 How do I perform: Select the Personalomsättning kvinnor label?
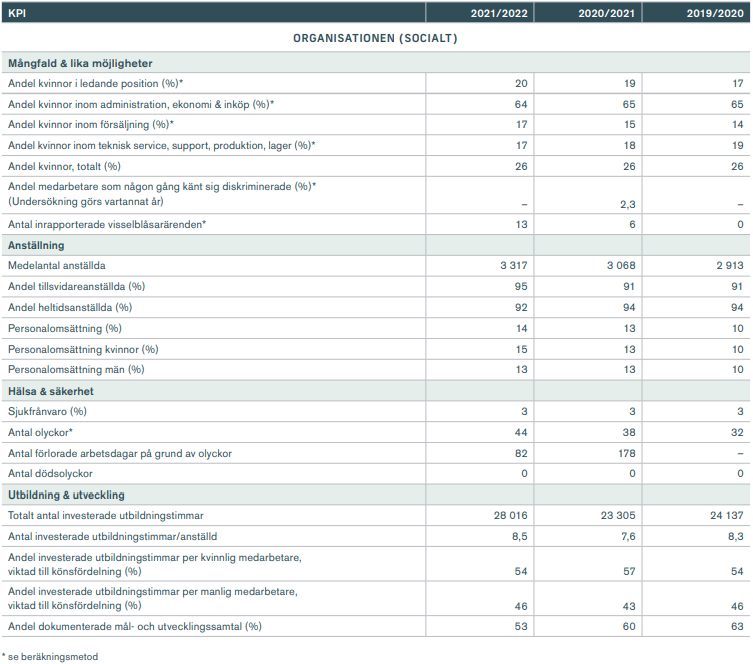coord(83,350)
